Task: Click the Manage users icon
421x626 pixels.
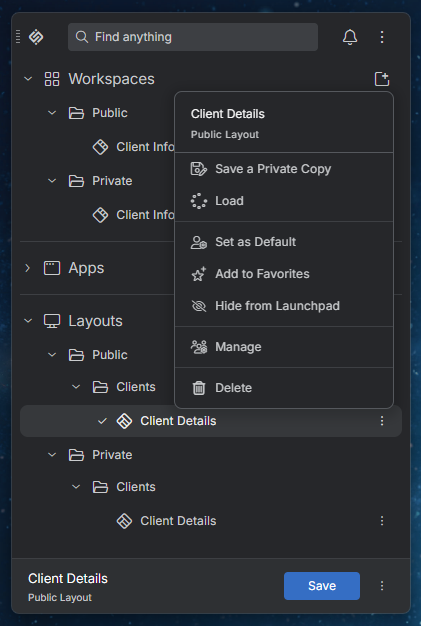Action: coord(199,347)
